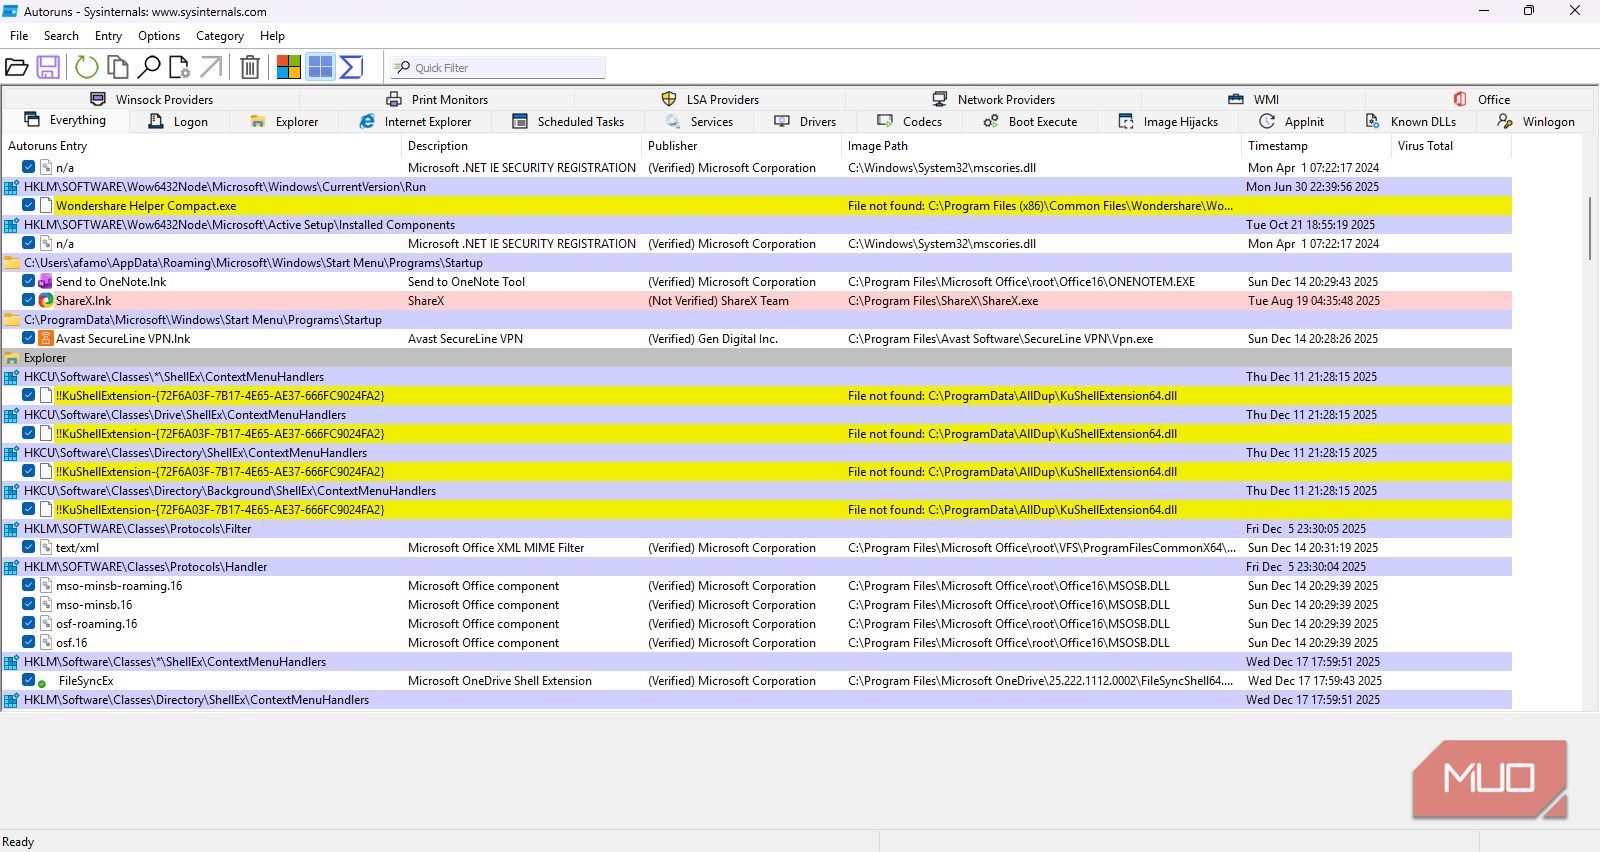This screenshot has width=1600, height=852.
Task: Open the Entry menu
Action: (108, 36)
